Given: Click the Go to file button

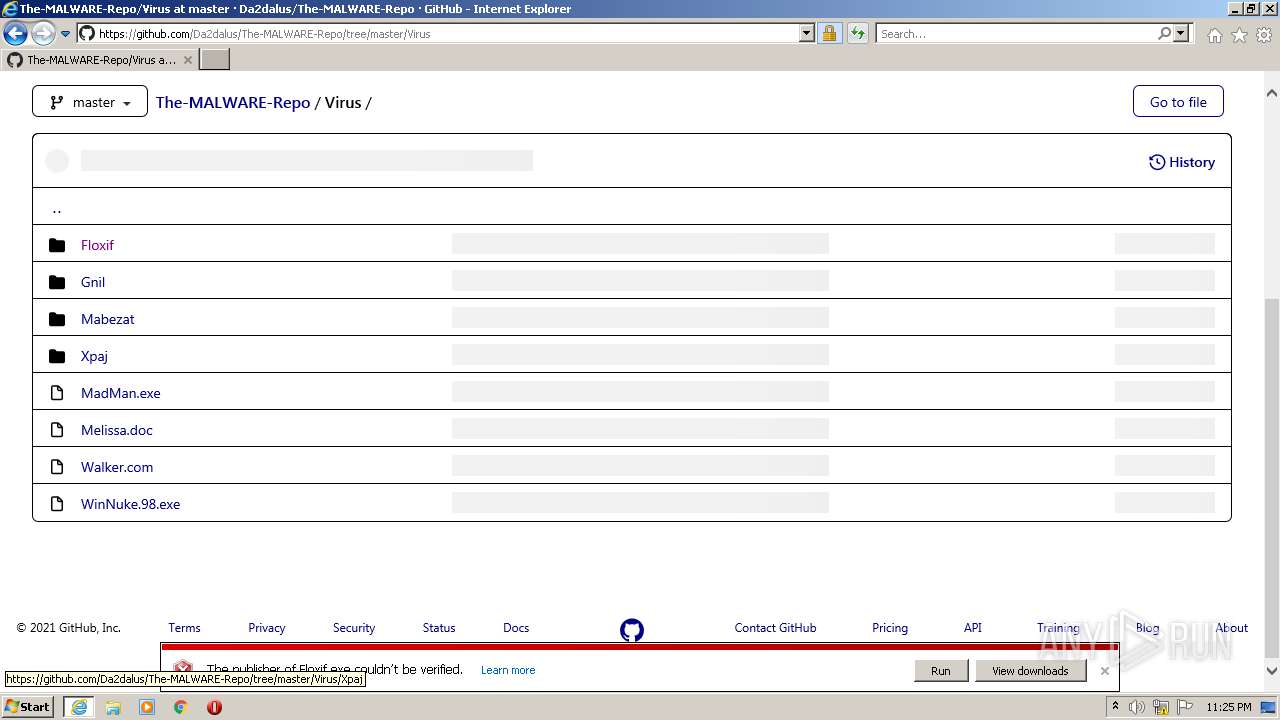Looking at the screenshot, I should point(1178,102).
